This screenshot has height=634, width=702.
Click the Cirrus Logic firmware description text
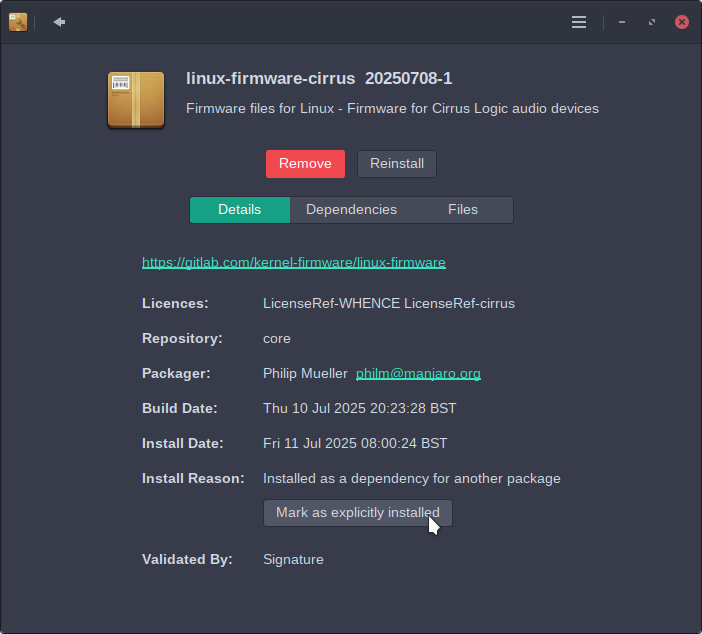tap(392, 108)
